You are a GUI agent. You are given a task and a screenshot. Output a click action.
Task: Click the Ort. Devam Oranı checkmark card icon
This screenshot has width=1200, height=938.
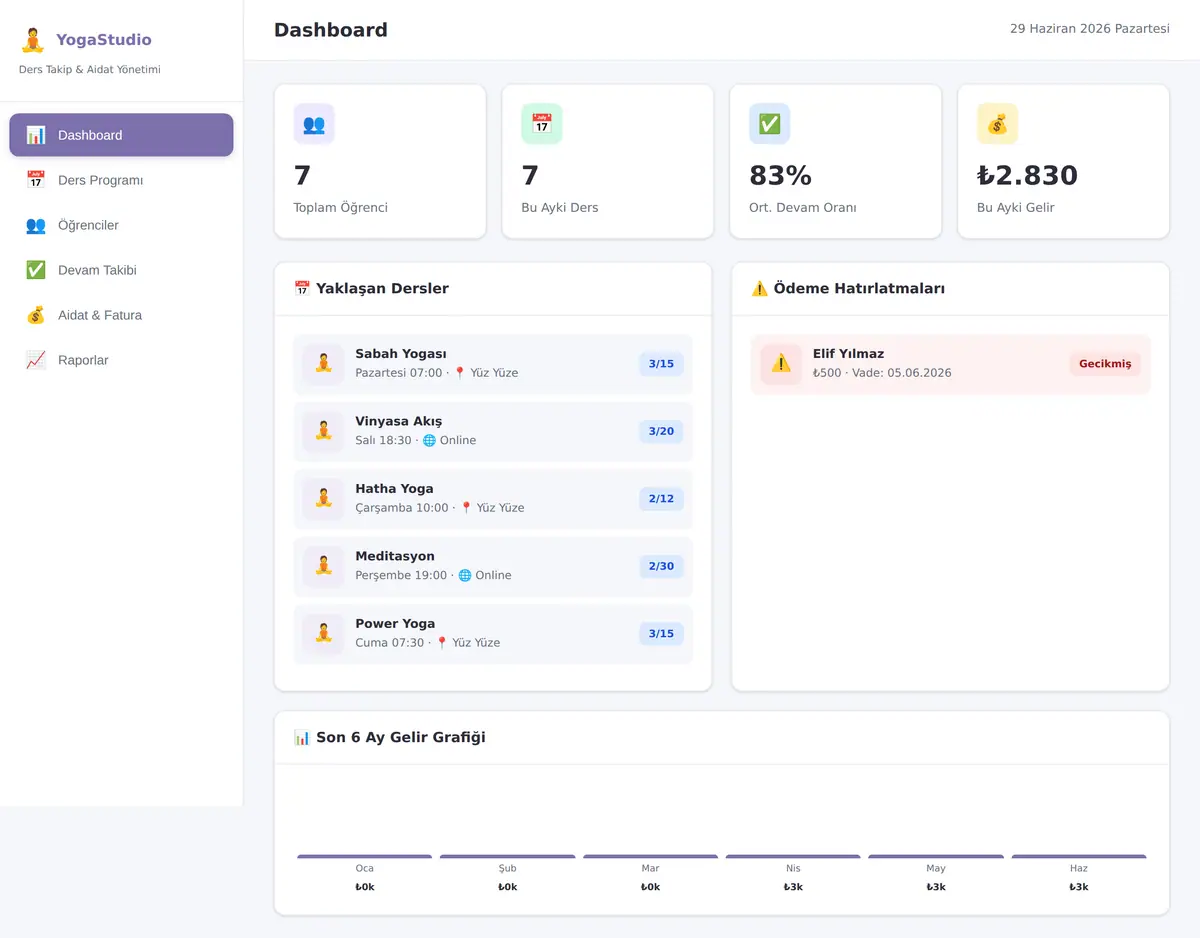pos(770,124)
